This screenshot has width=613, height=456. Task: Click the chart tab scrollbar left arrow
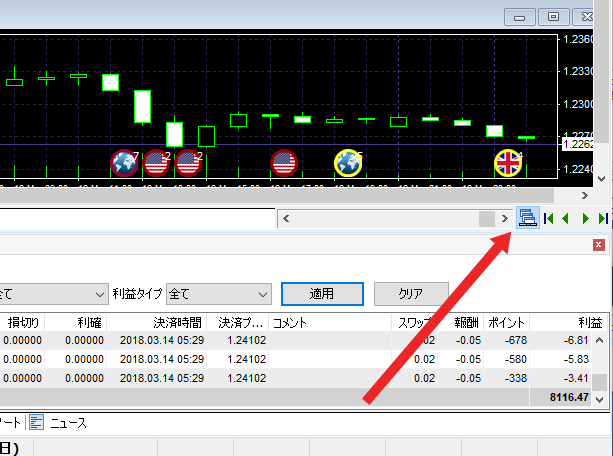[285, 218]
